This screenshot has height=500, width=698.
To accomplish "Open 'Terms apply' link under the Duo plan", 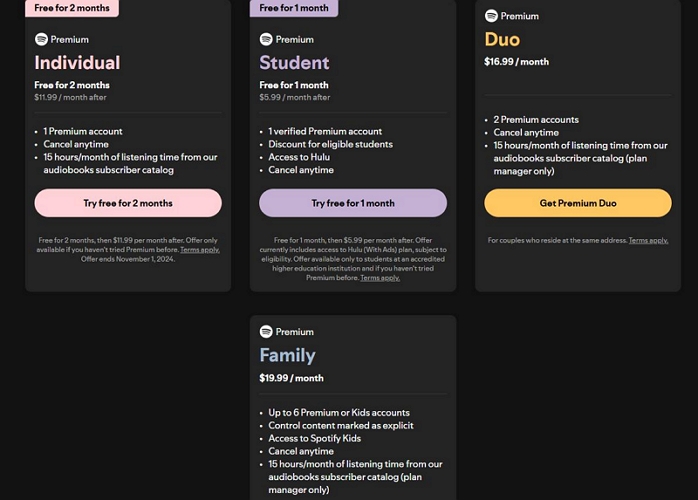I will [x=648, y=240].
